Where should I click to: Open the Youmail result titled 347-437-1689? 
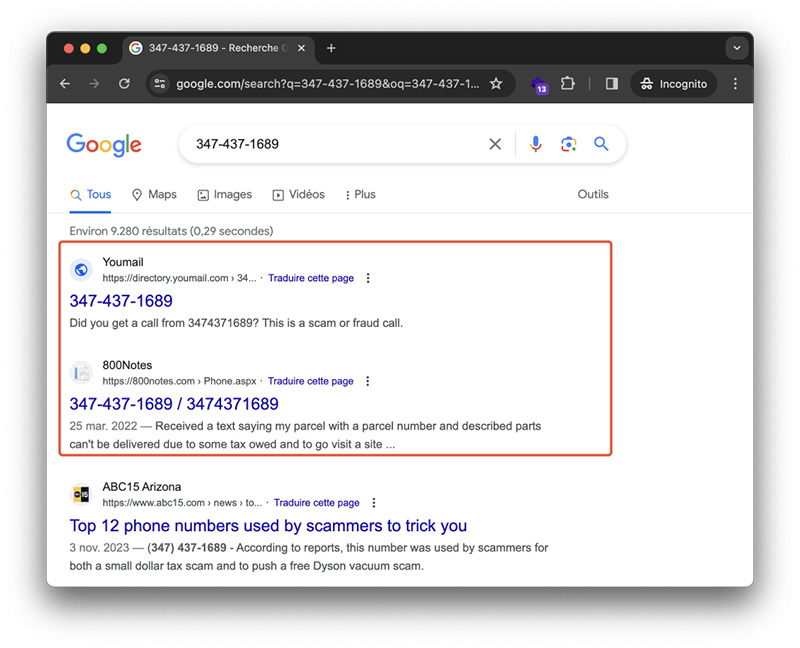(x=121, y=301)
